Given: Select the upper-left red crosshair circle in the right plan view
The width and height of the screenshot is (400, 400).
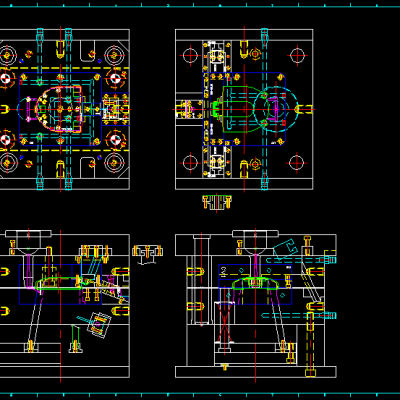Looking at the screenshot, I should (x=190, y=56).
